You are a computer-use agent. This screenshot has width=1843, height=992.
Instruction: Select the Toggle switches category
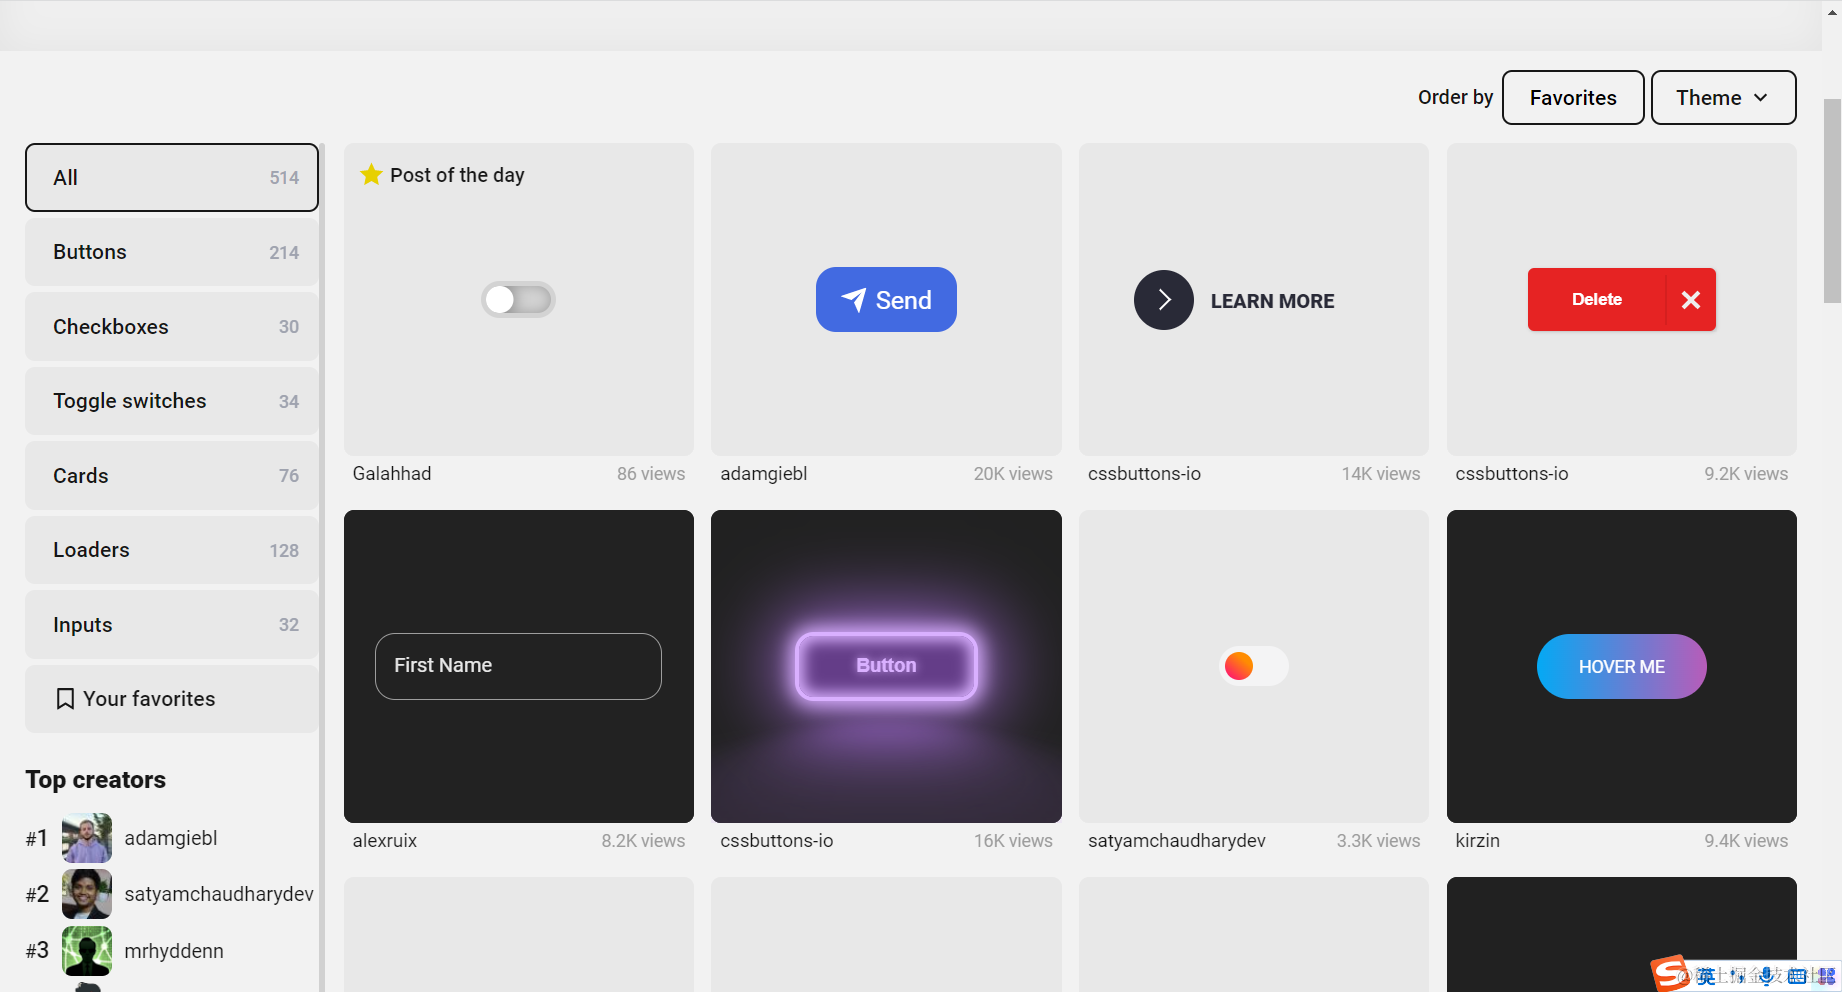pos(172,401)
